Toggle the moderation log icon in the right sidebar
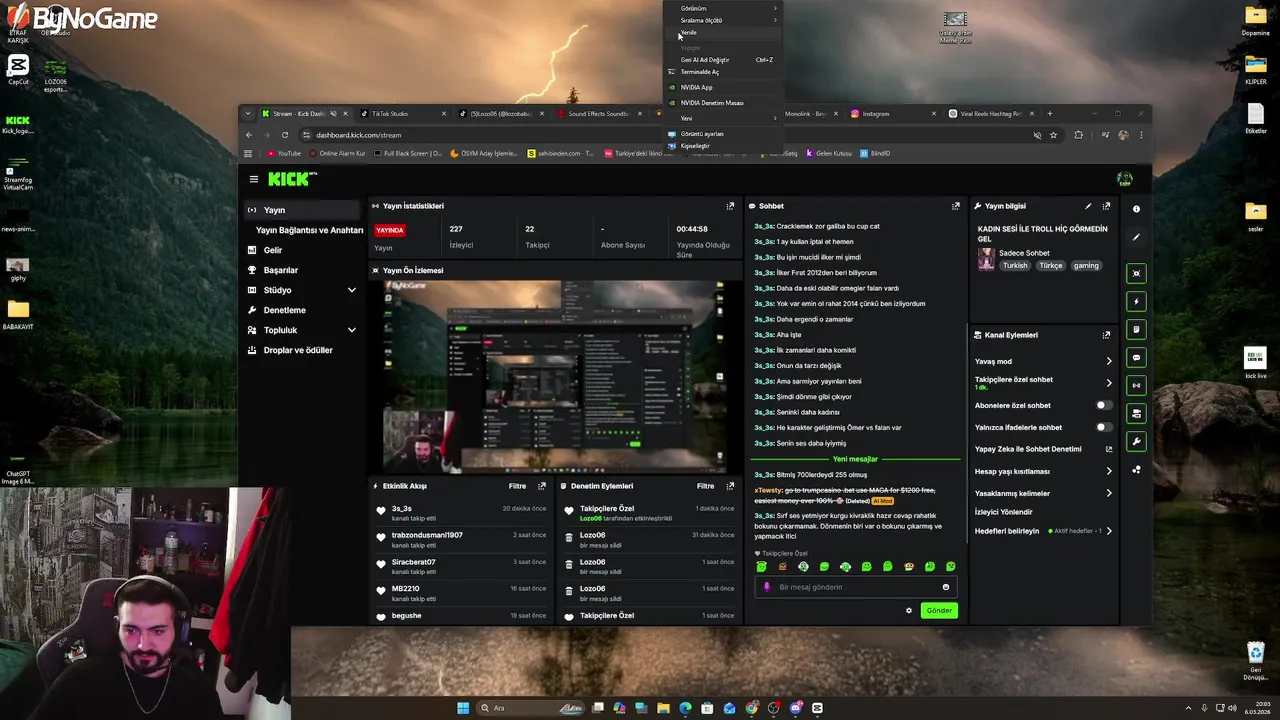The image size is (1280, 720). click(1136, 329)
